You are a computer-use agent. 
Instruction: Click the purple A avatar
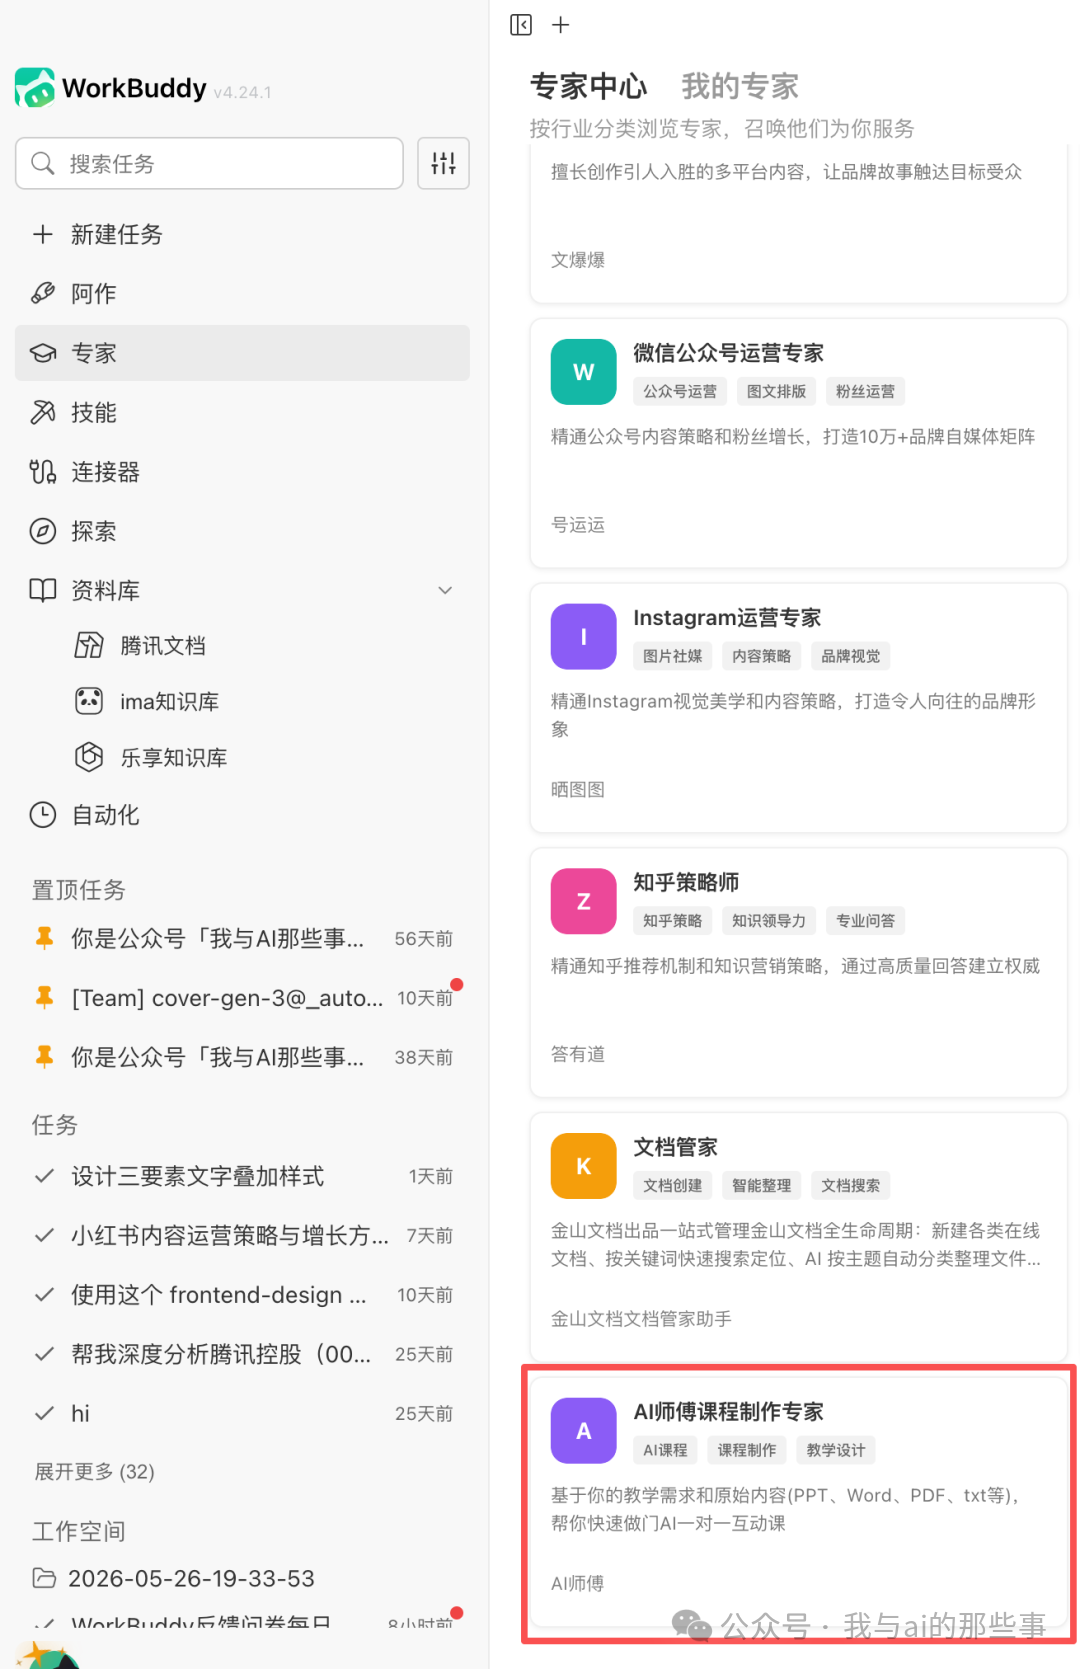click(x=584, y=1431)
